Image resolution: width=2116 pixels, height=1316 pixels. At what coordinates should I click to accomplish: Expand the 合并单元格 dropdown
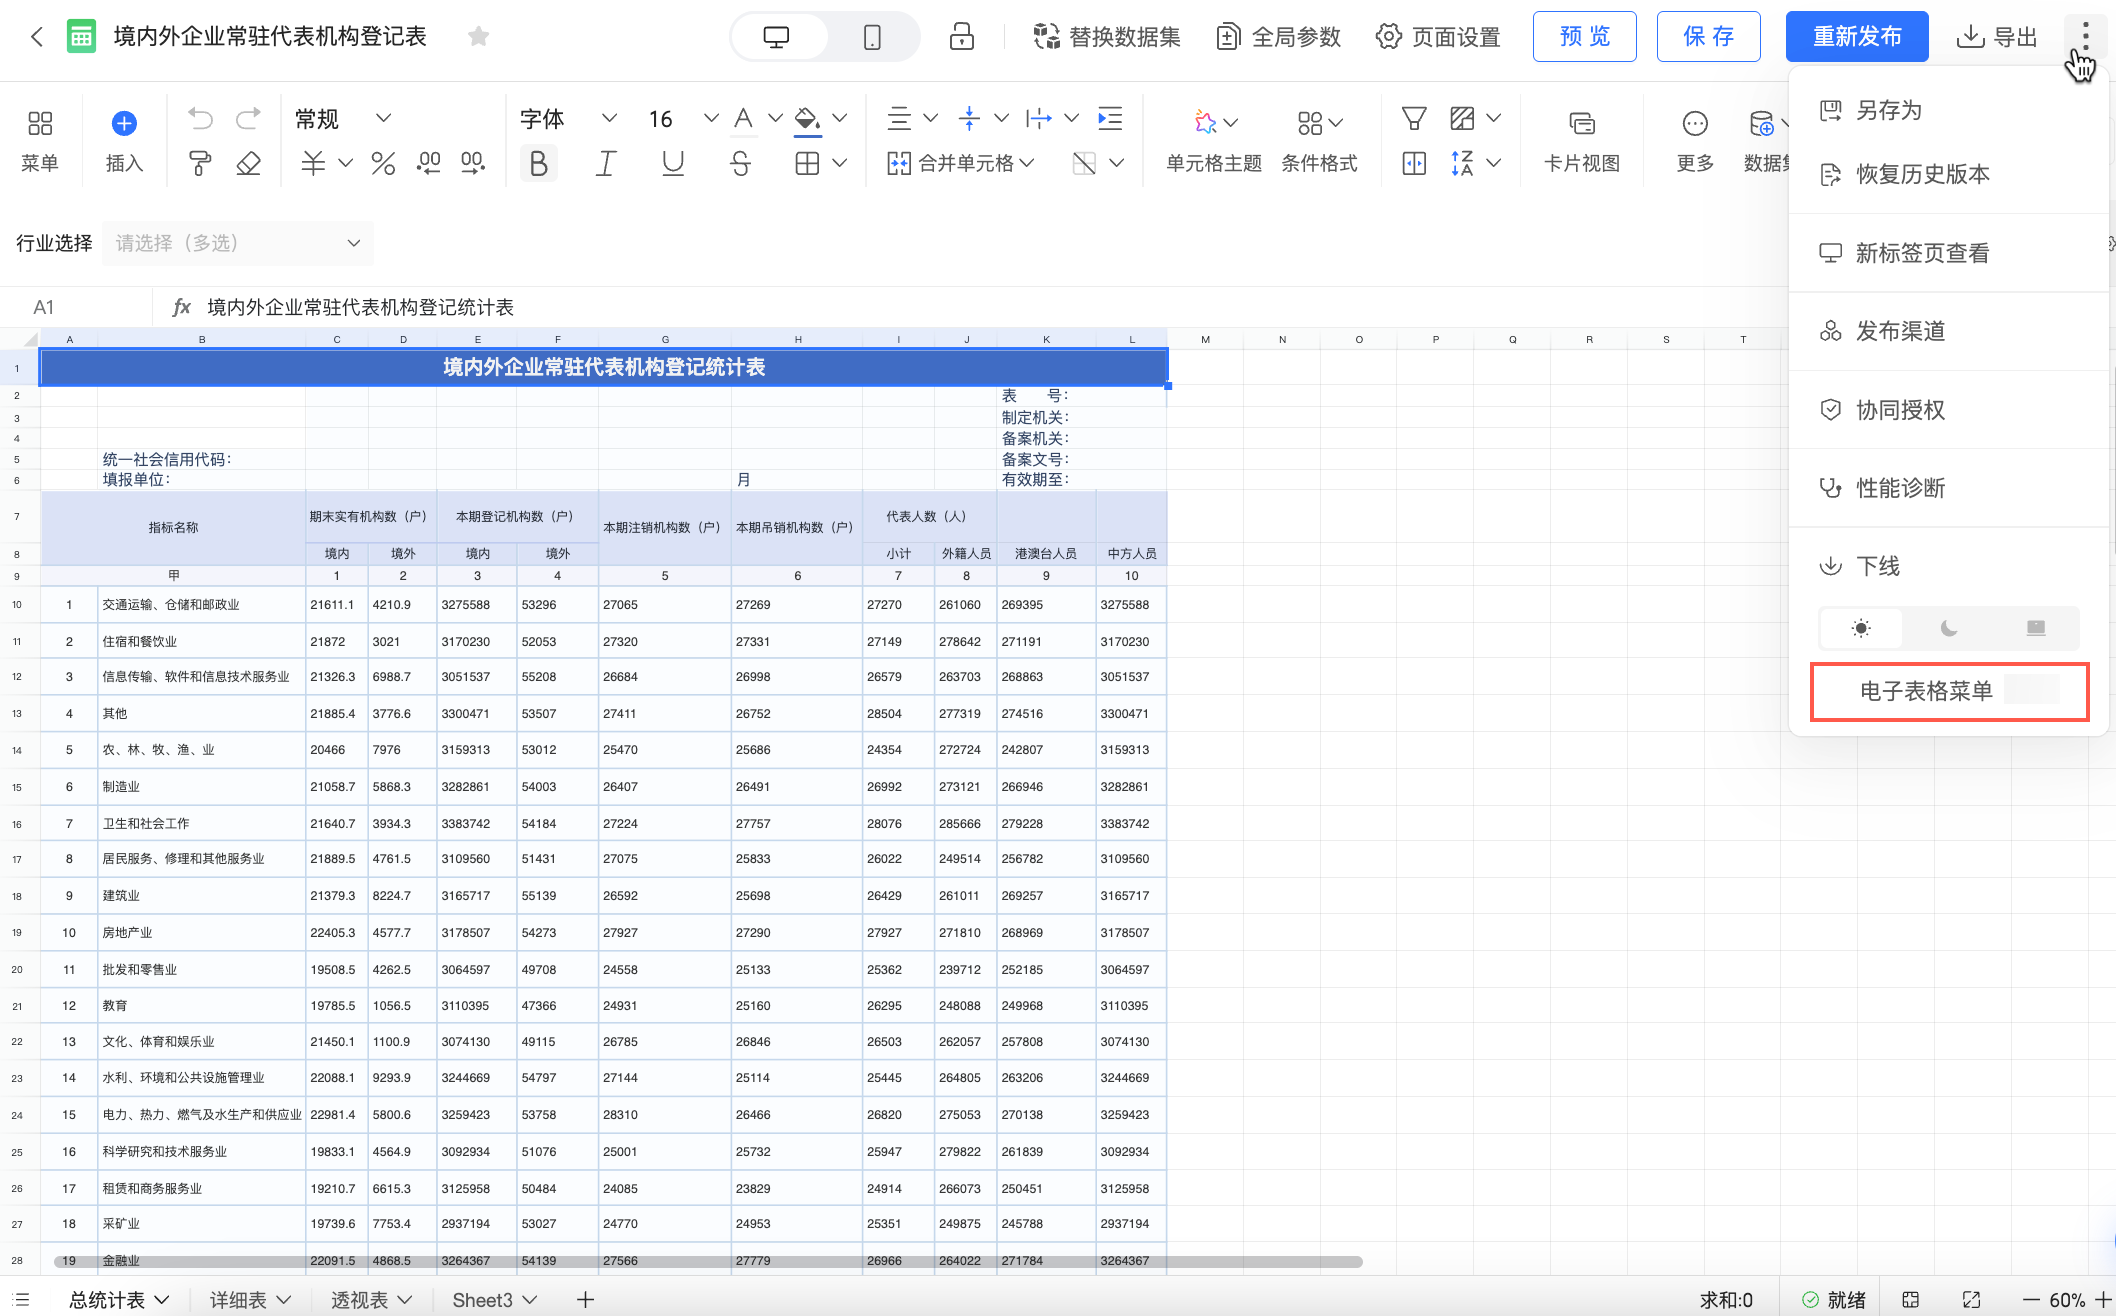point(1027,163)
